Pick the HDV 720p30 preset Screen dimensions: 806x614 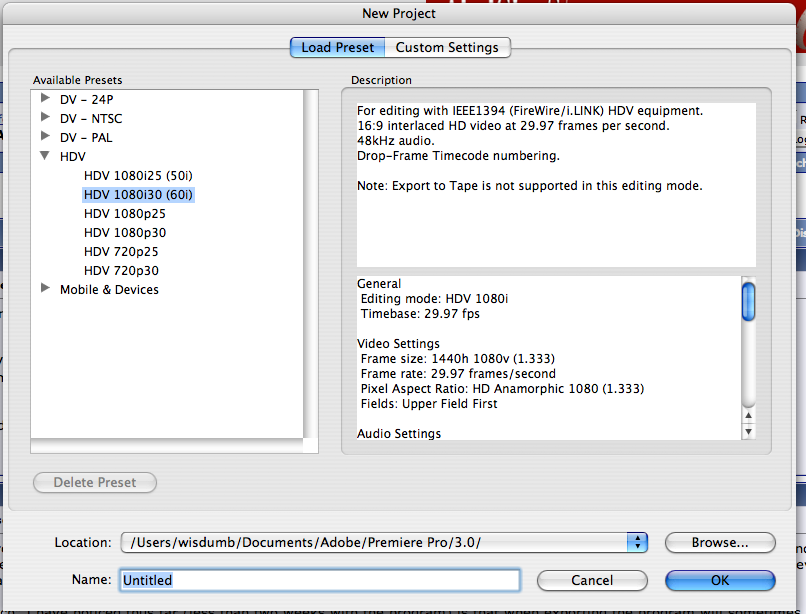tap(121, 271)
